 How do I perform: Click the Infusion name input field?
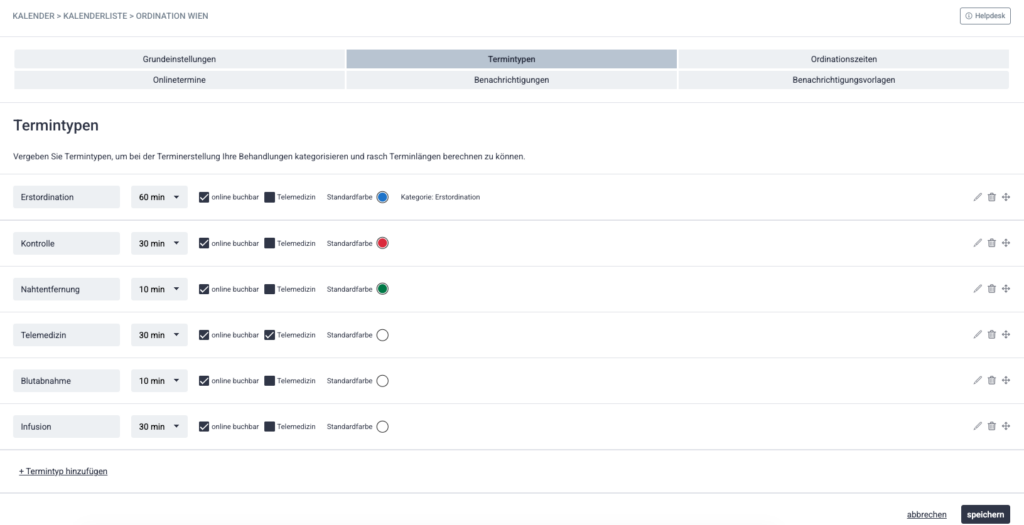(66, 427)
